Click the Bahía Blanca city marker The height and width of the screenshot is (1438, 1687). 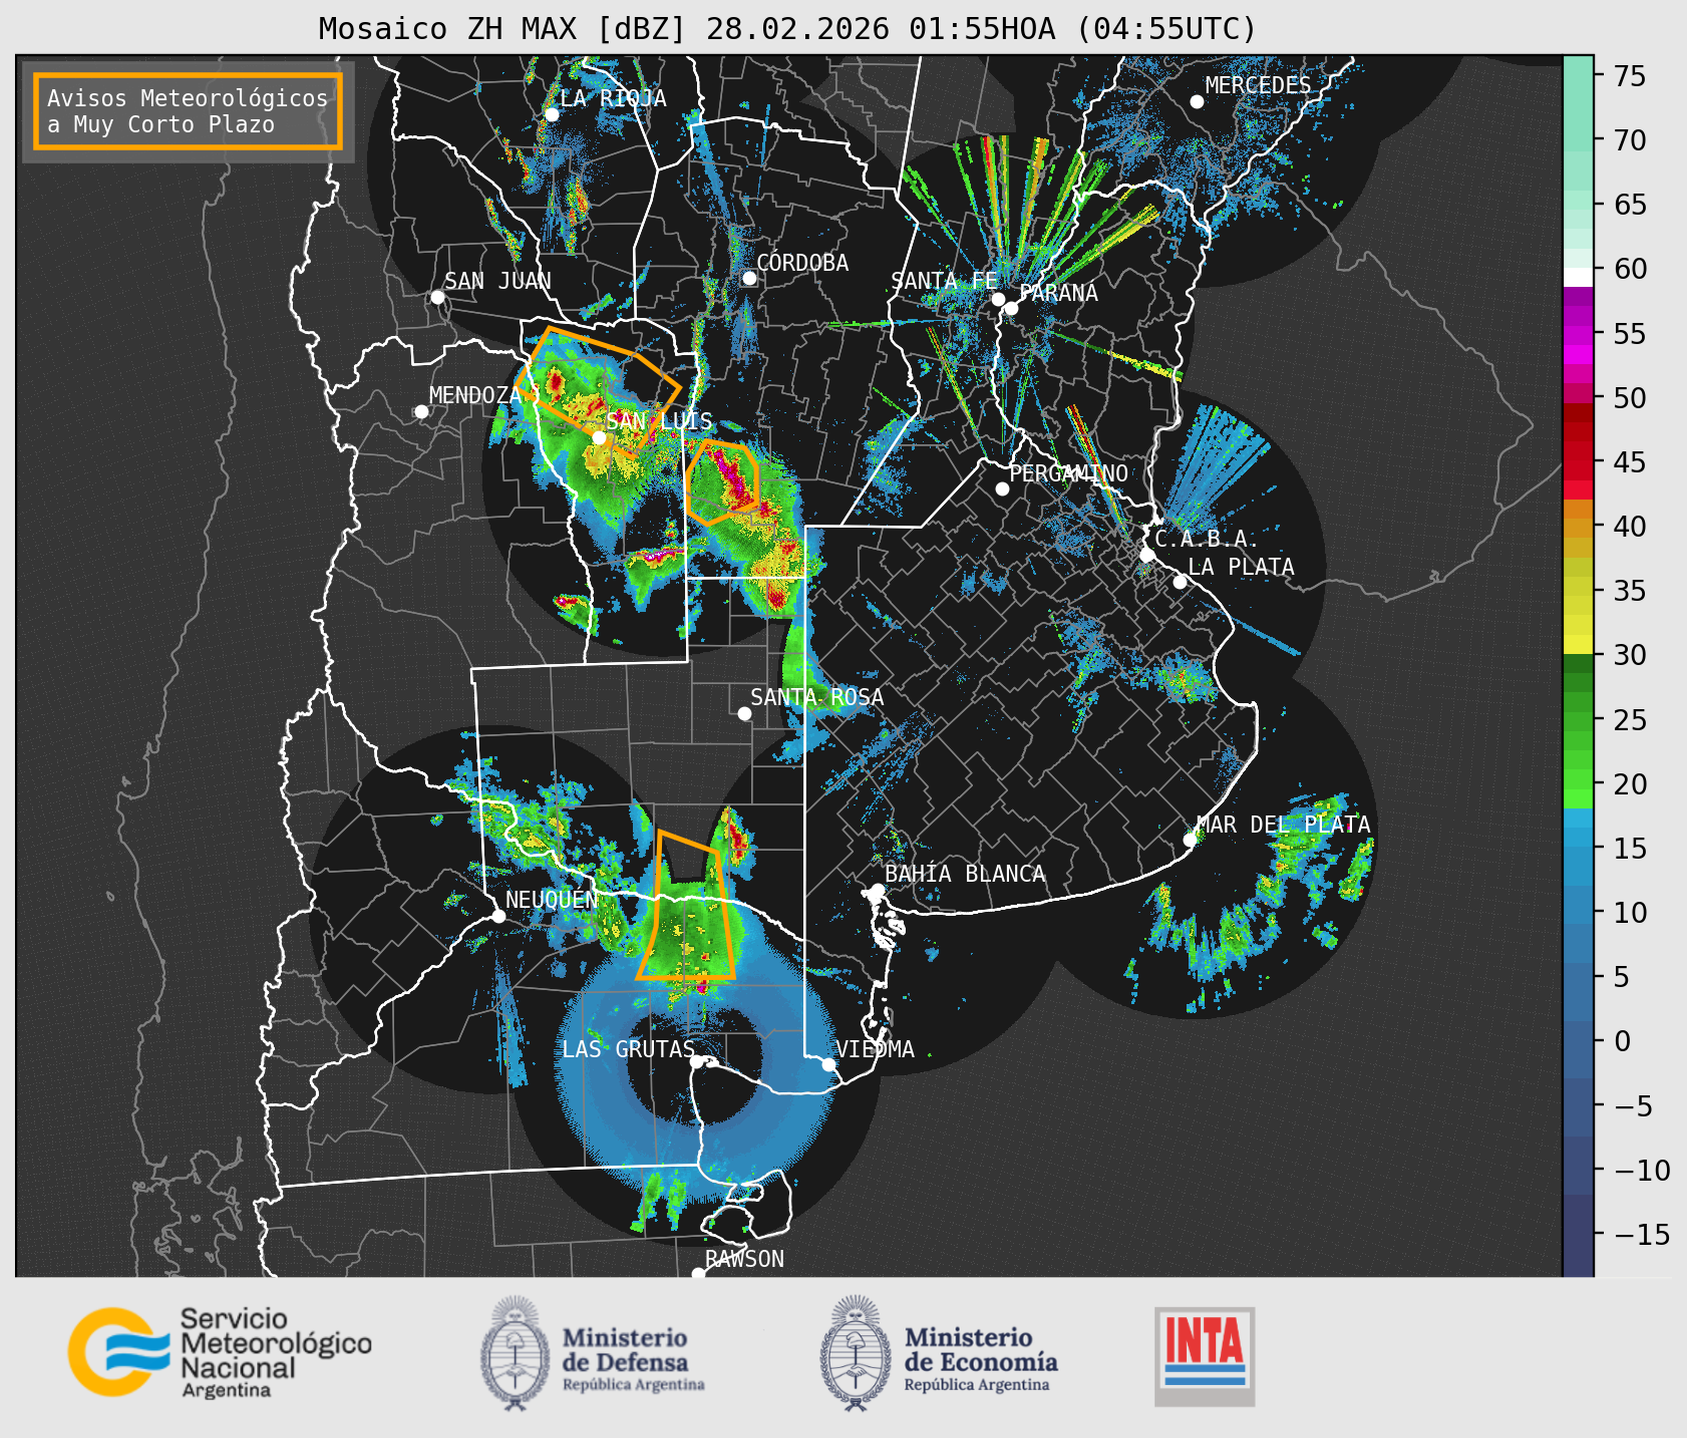(x=877, y=890)
